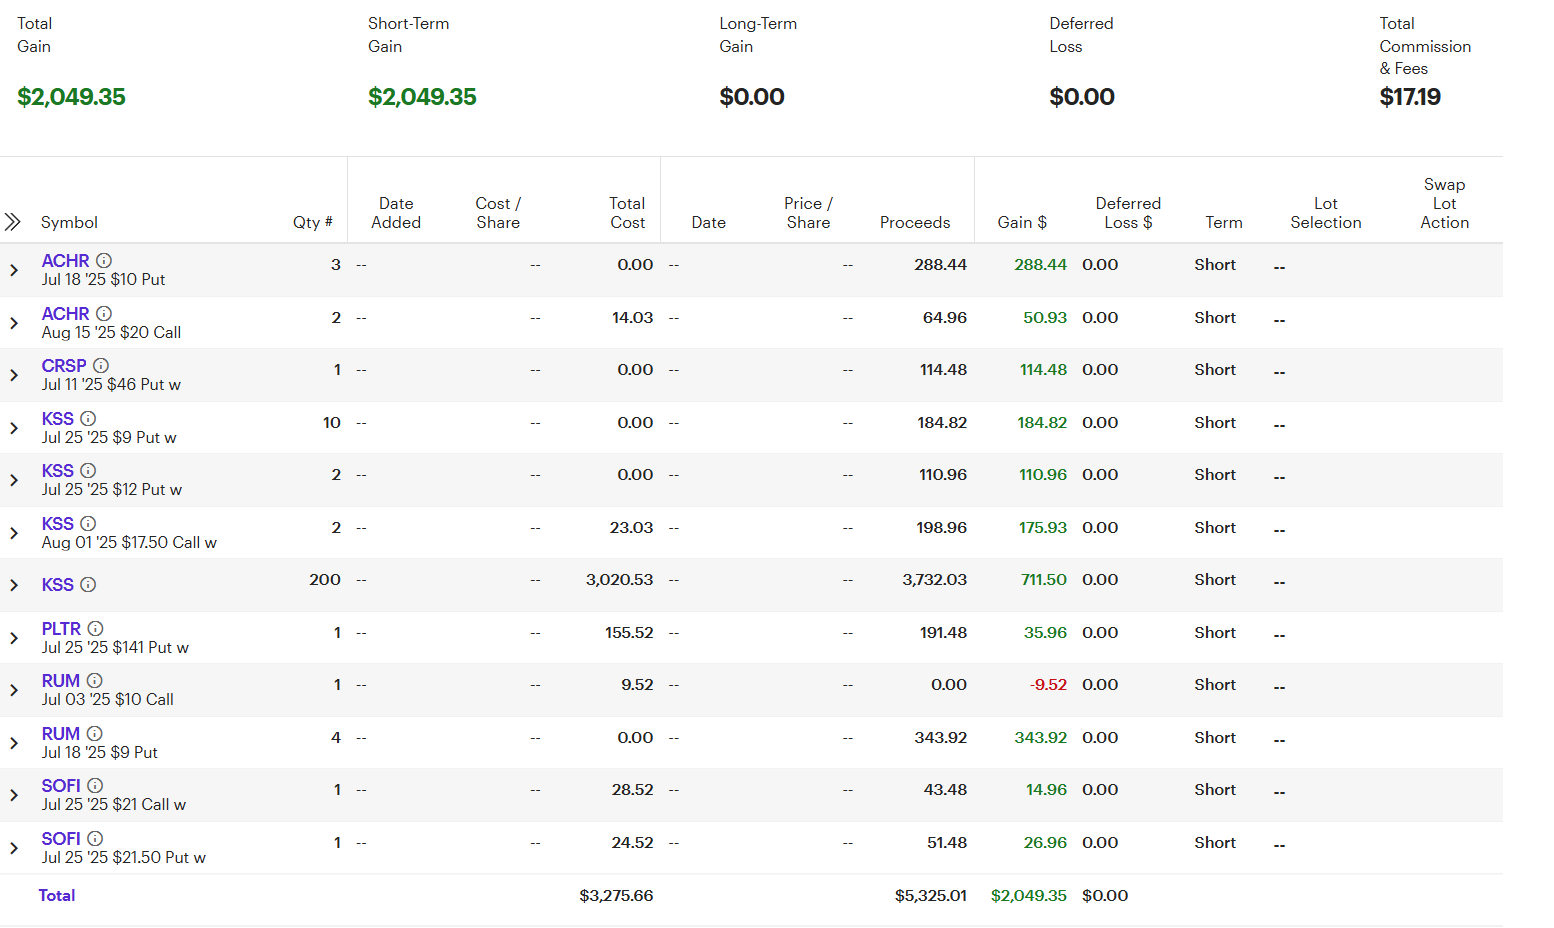Expand the SOFI $21.50 Put row
This screenshot has width=1554, height=928.
pyautogui.click(x=14, y=848)
